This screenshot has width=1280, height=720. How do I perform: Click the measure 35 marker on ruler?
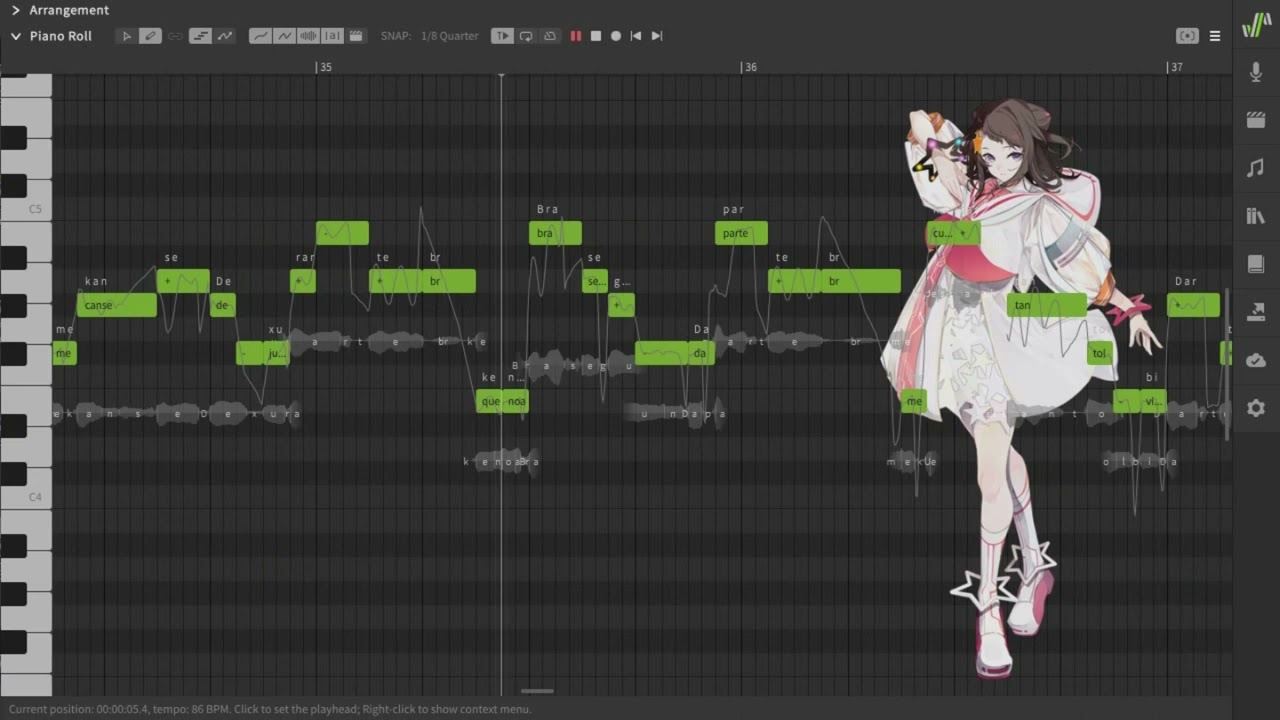coord(324,67)
